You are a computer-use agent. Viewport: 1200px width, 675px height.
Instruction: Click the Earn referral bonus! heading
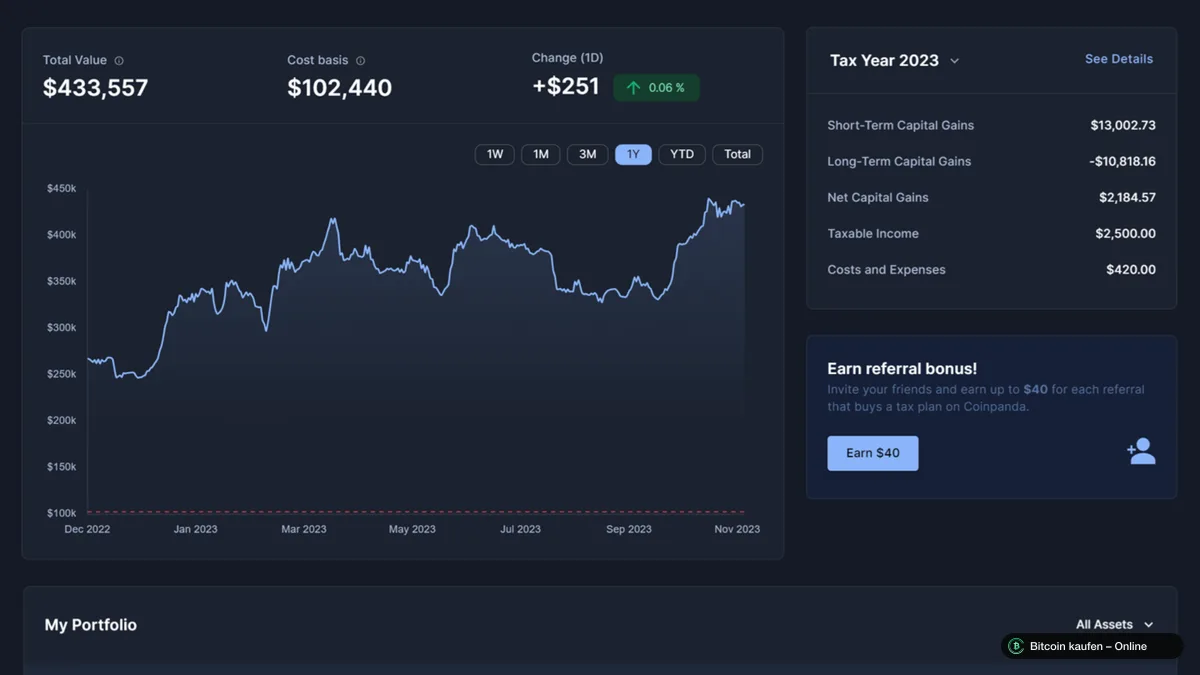(902, 369)
